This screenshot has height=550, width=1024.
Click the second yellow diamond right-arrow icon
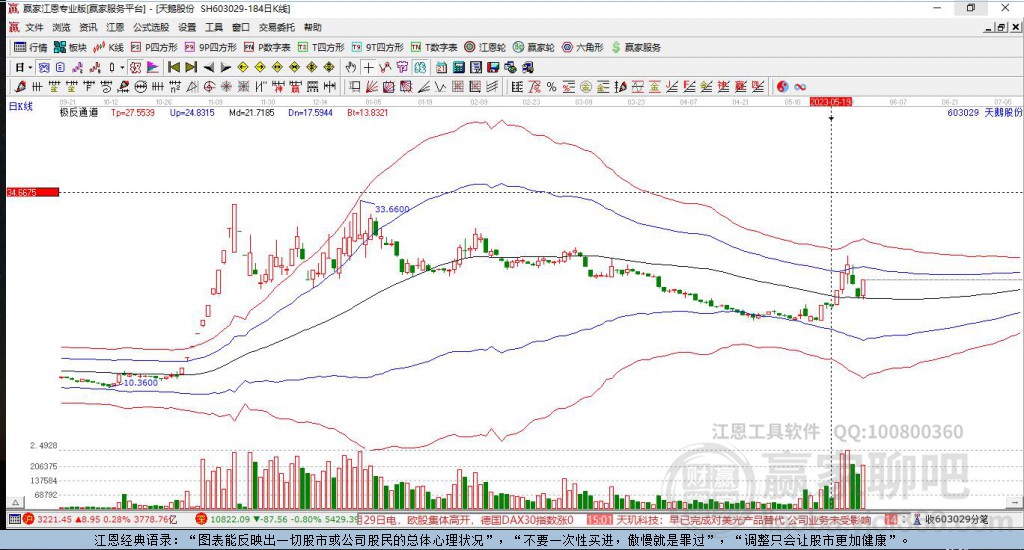click(x=260, y=67)
